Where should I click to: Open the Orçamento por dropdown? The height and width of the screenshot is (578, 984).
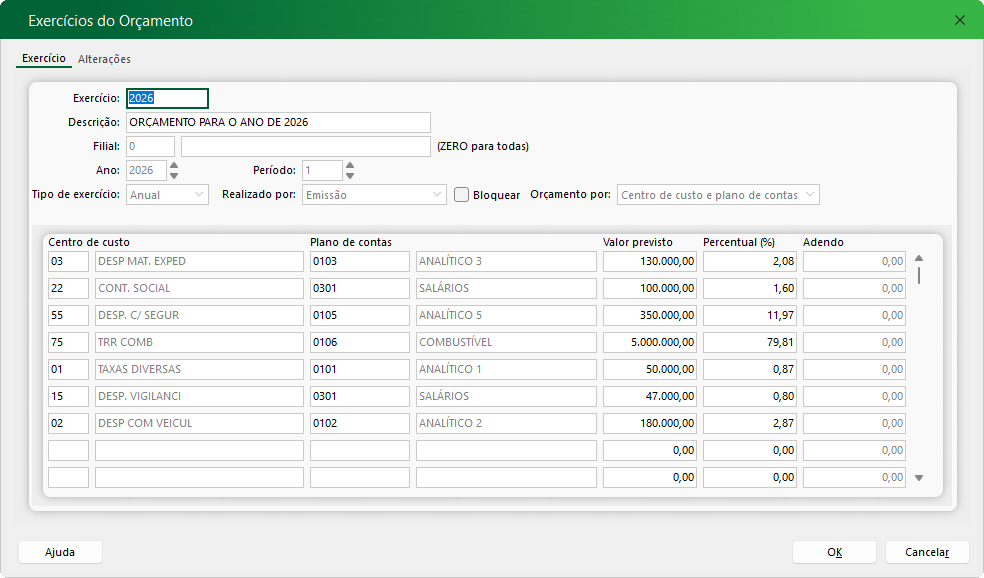[x=718, y=195]
